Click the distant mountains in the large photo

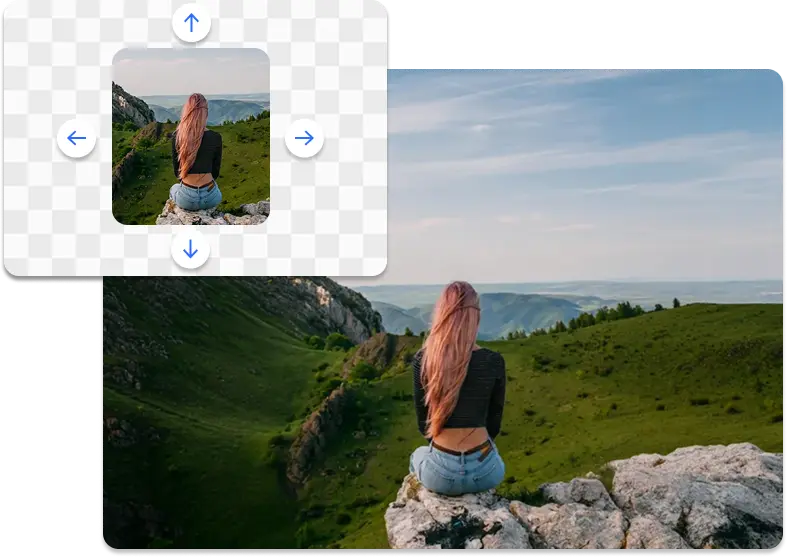(x=520, y=307)
